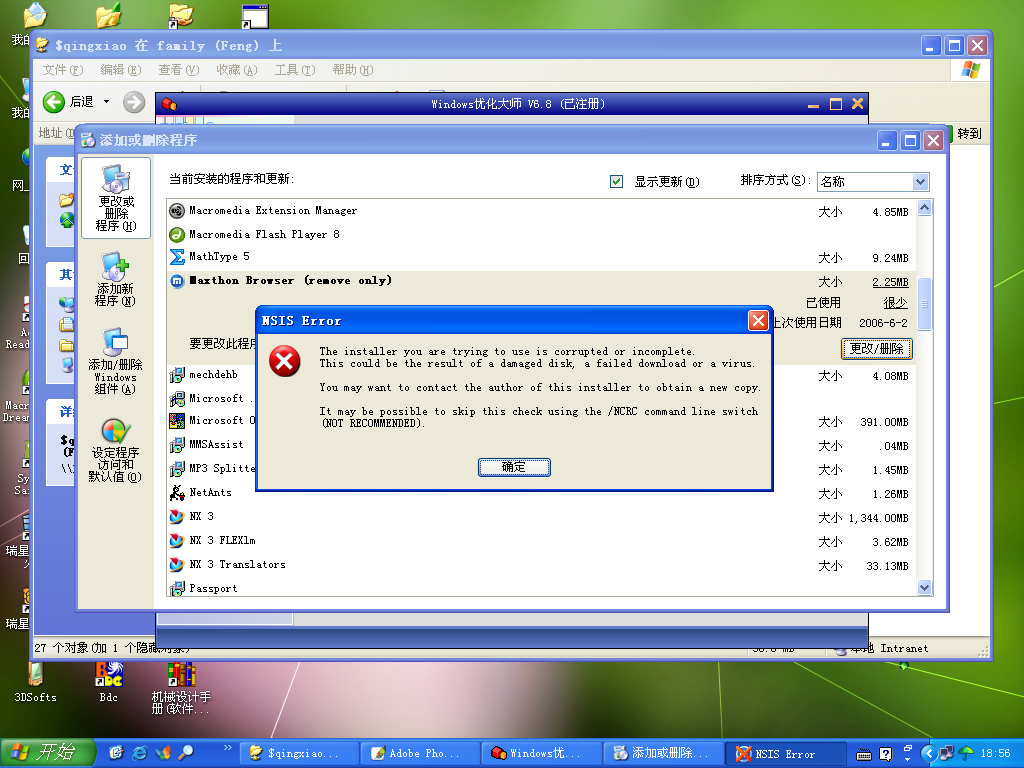Screen dimensions: 1024x768
Task: Click the NetAnts program icon
Action: point(177,492)
